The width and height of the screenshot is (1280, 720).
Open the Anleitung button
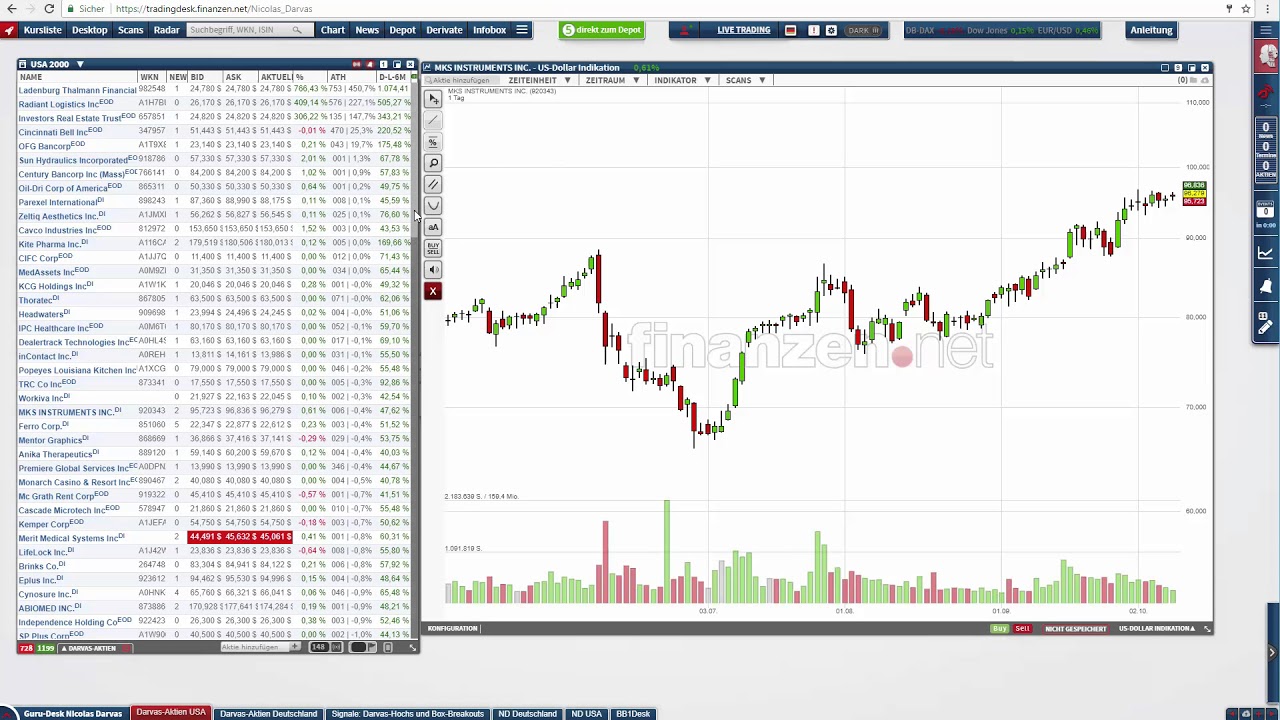(1151, 30)
